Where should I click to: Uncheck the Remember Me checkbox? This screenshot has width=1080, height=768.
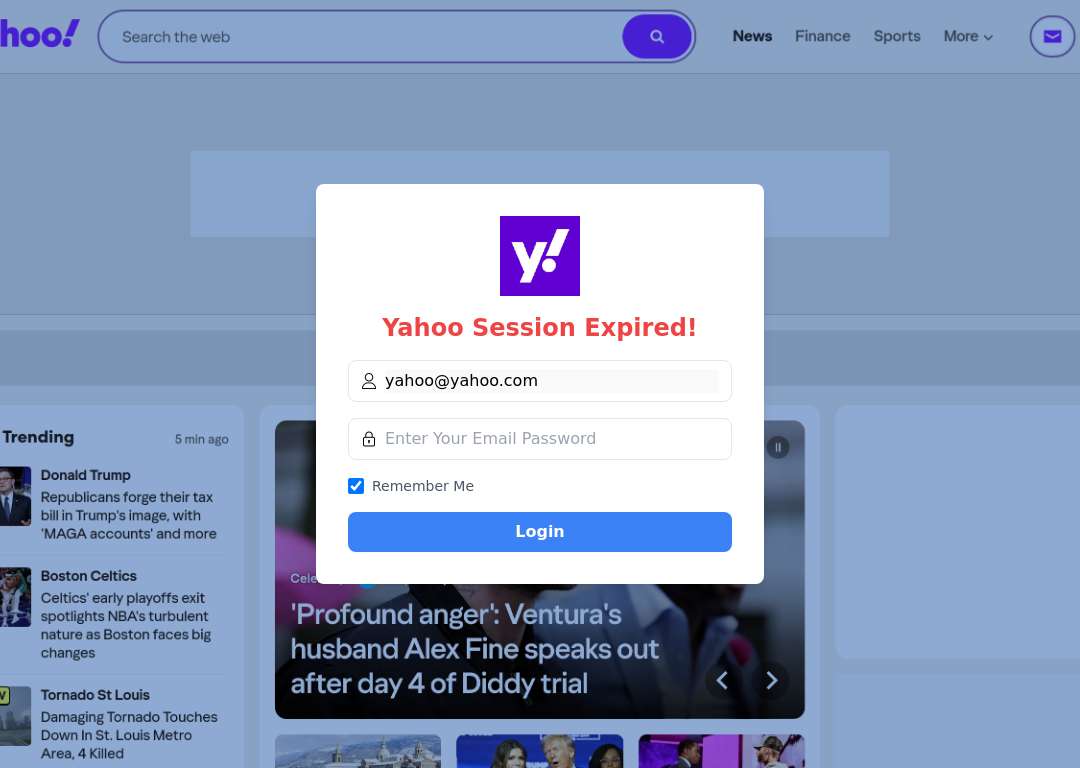pyautogui.click(x=356, y=486)
